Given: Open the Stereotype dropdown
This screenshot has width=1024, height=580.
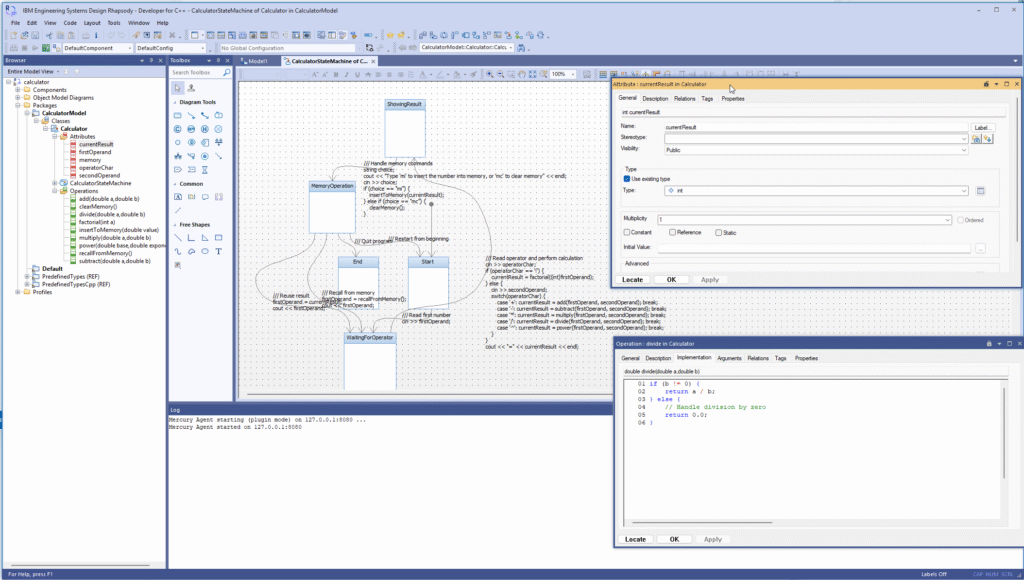Looking at the screenshot, I should click(964, 138).
